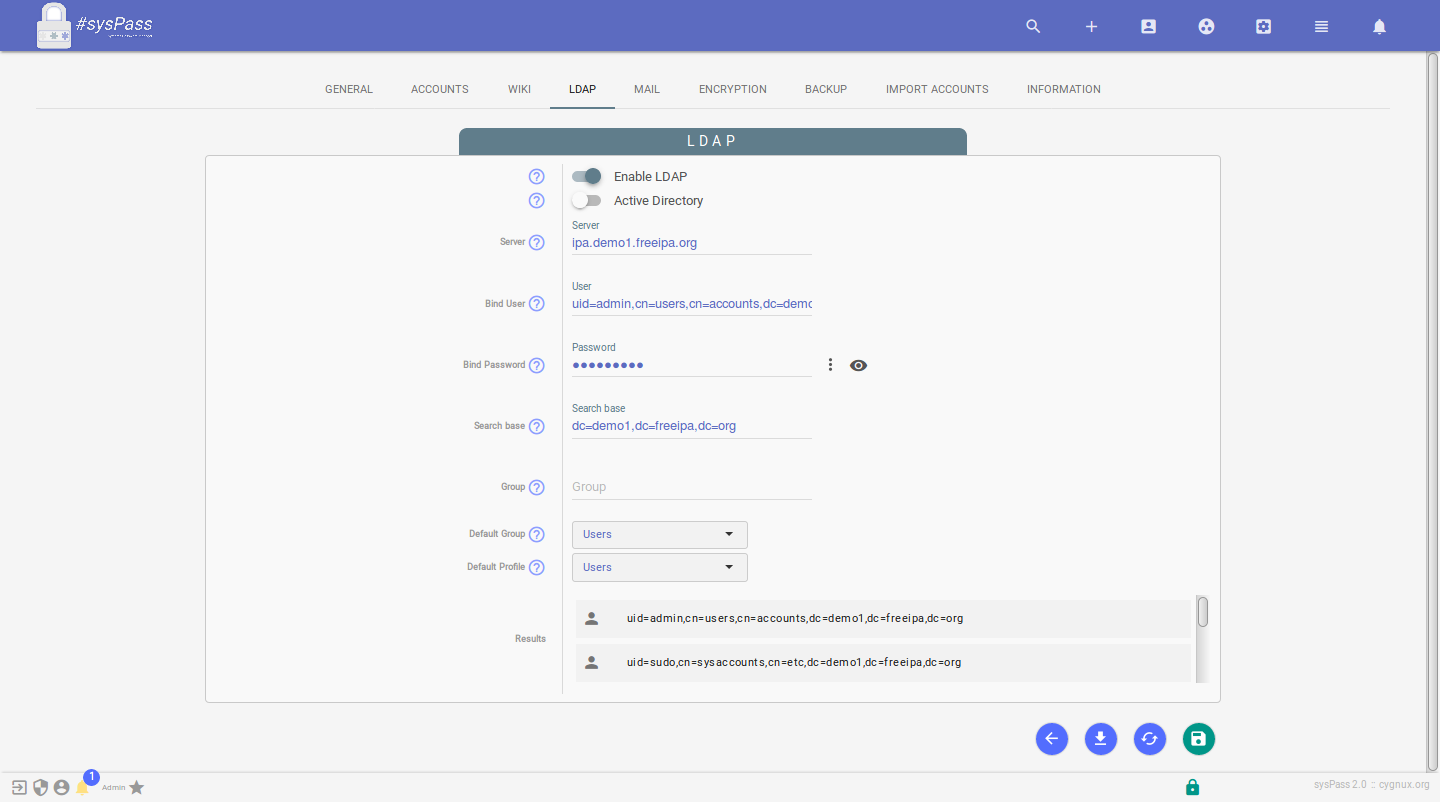Click the help icon next to Default Profile
The image size is (1440, 802).
tap(537, 568)
